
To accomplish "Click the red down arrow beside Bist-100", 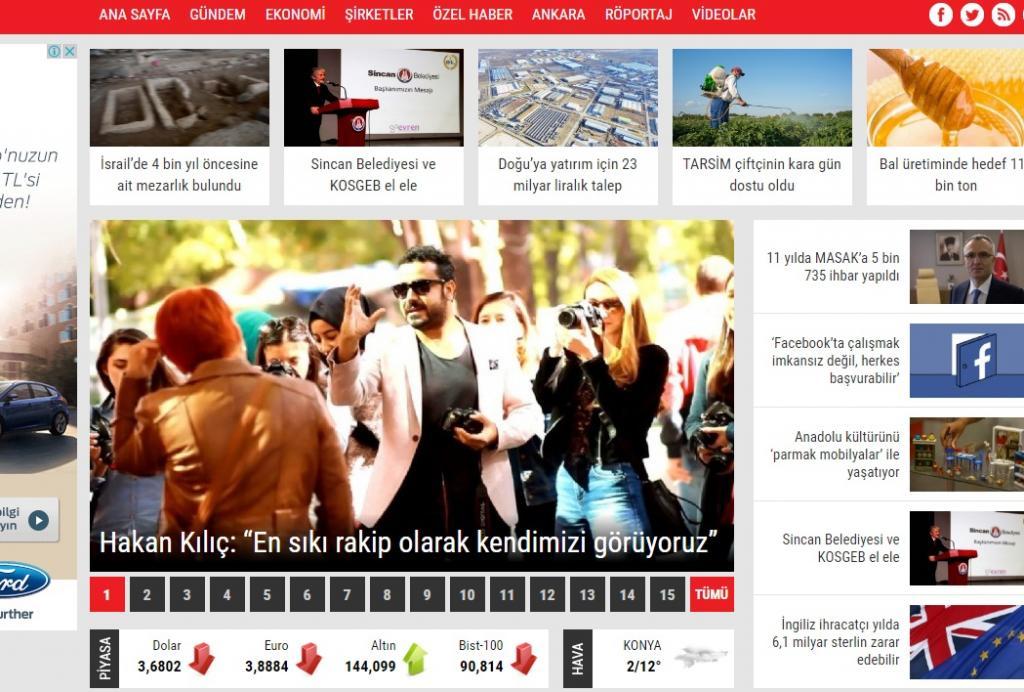I will coord(523,658).
